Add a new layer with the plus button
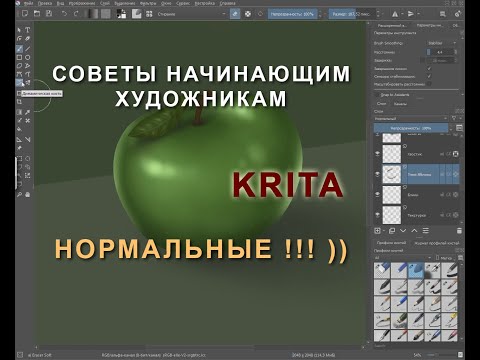The width and height of the screenshot is (480, 360). point(378,231)
